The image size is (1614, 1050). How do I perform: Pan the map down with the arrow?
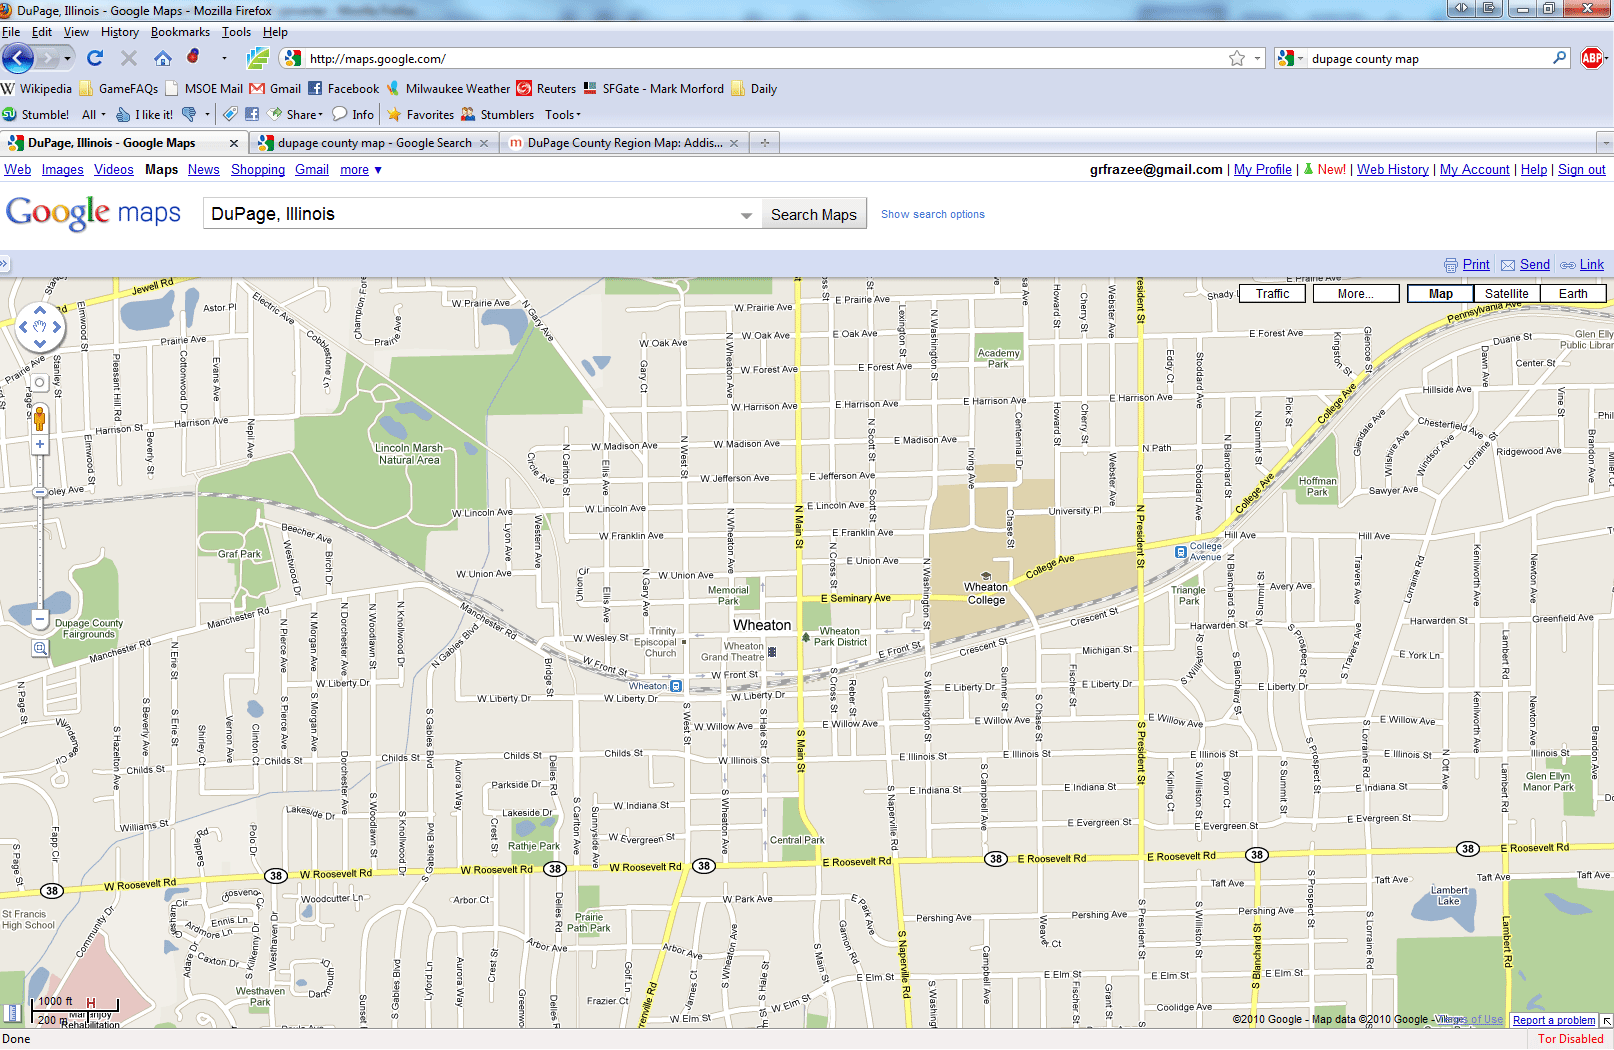point(40,343)
